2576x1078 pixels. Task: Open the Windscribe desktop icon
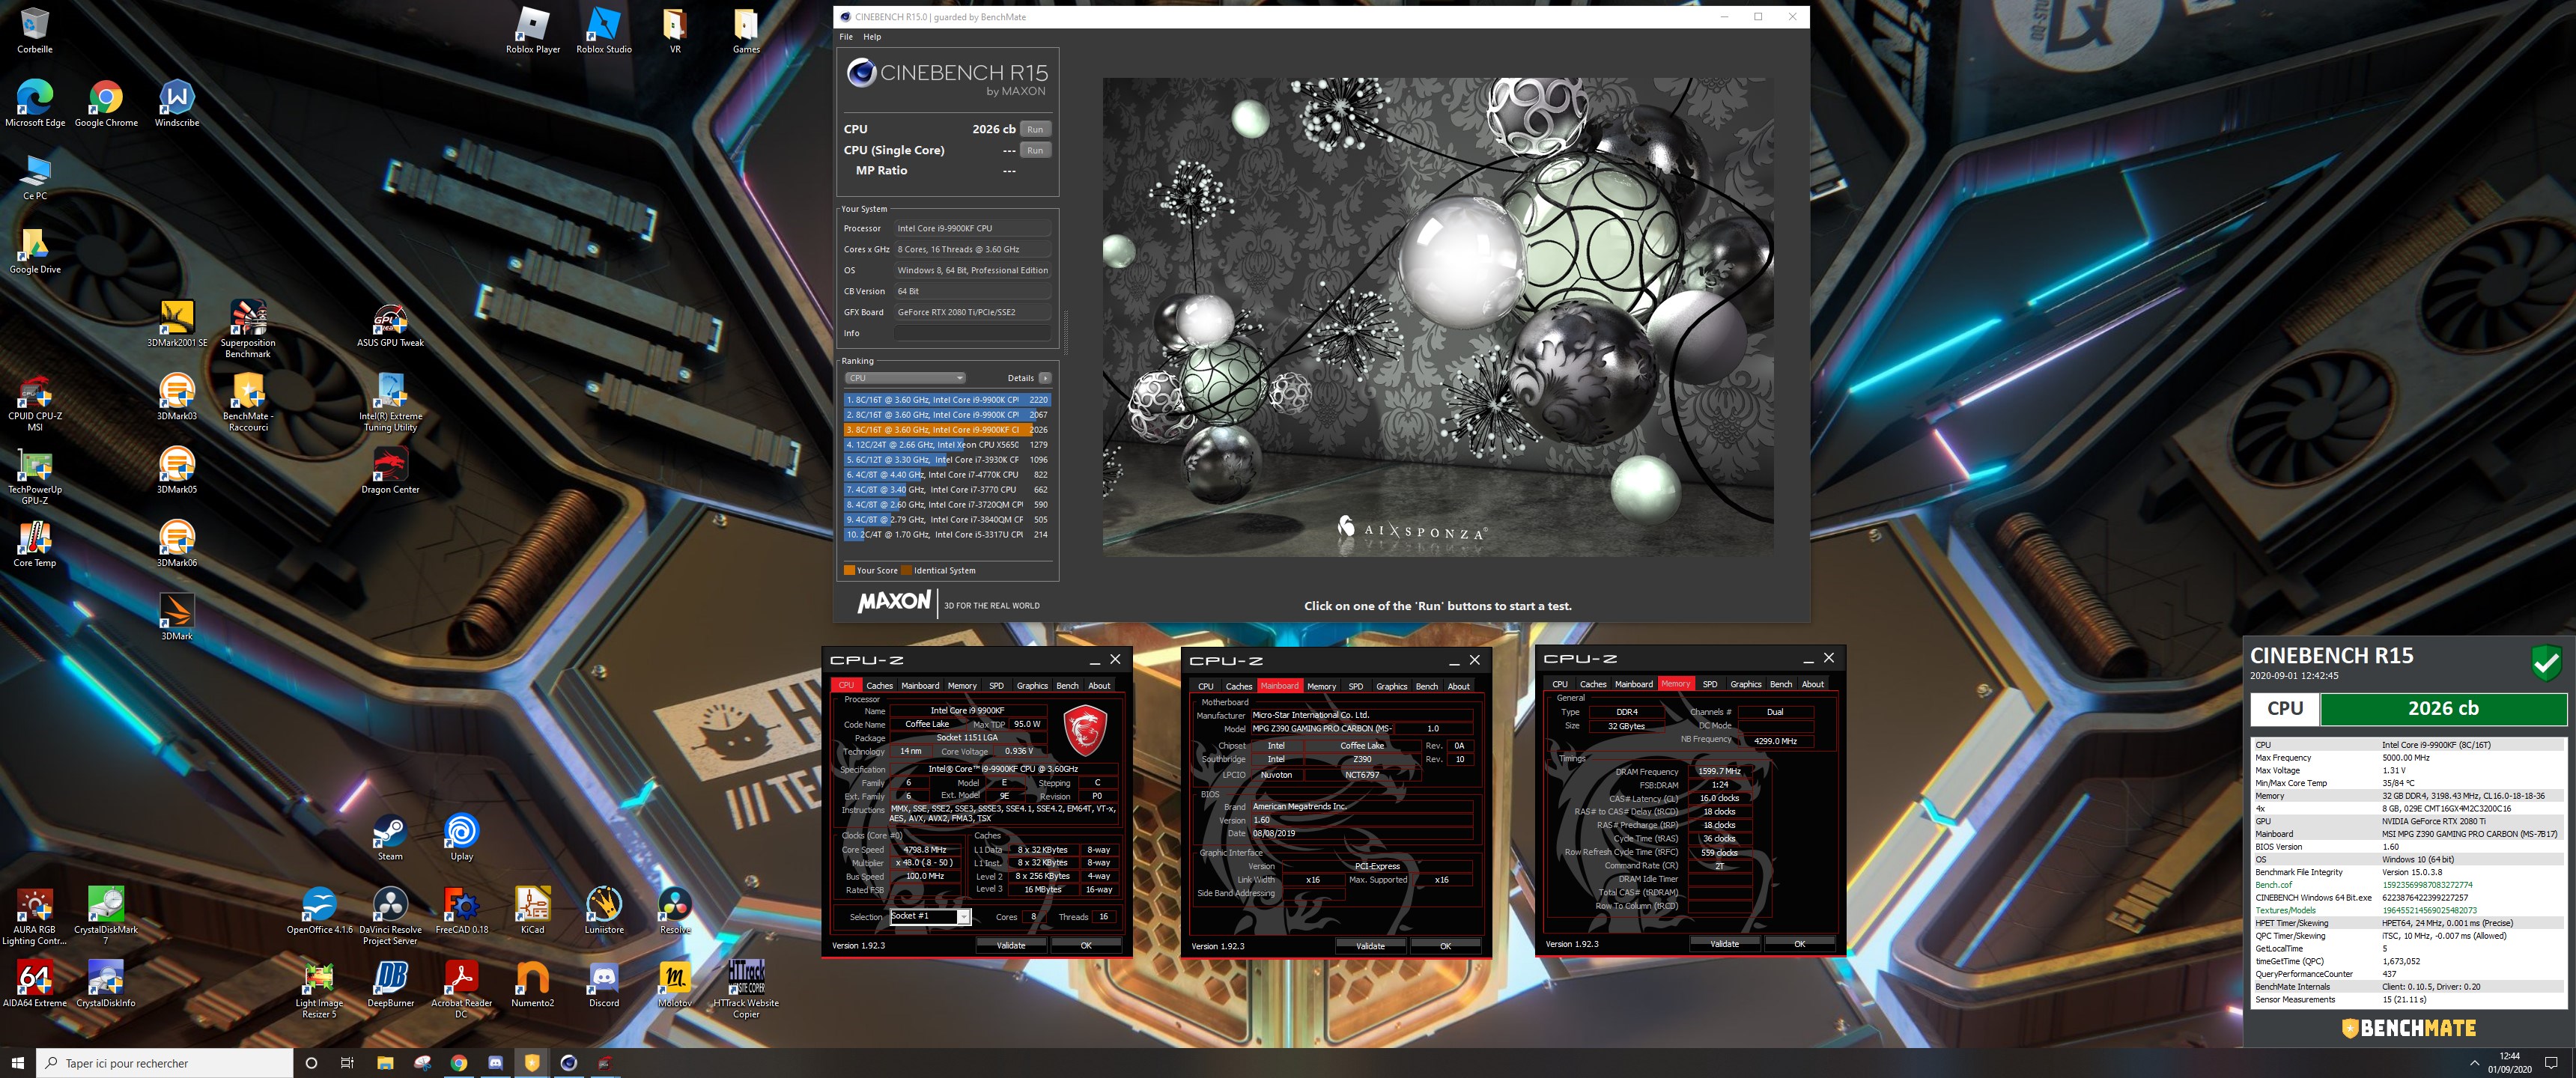[x=177, y=104]
